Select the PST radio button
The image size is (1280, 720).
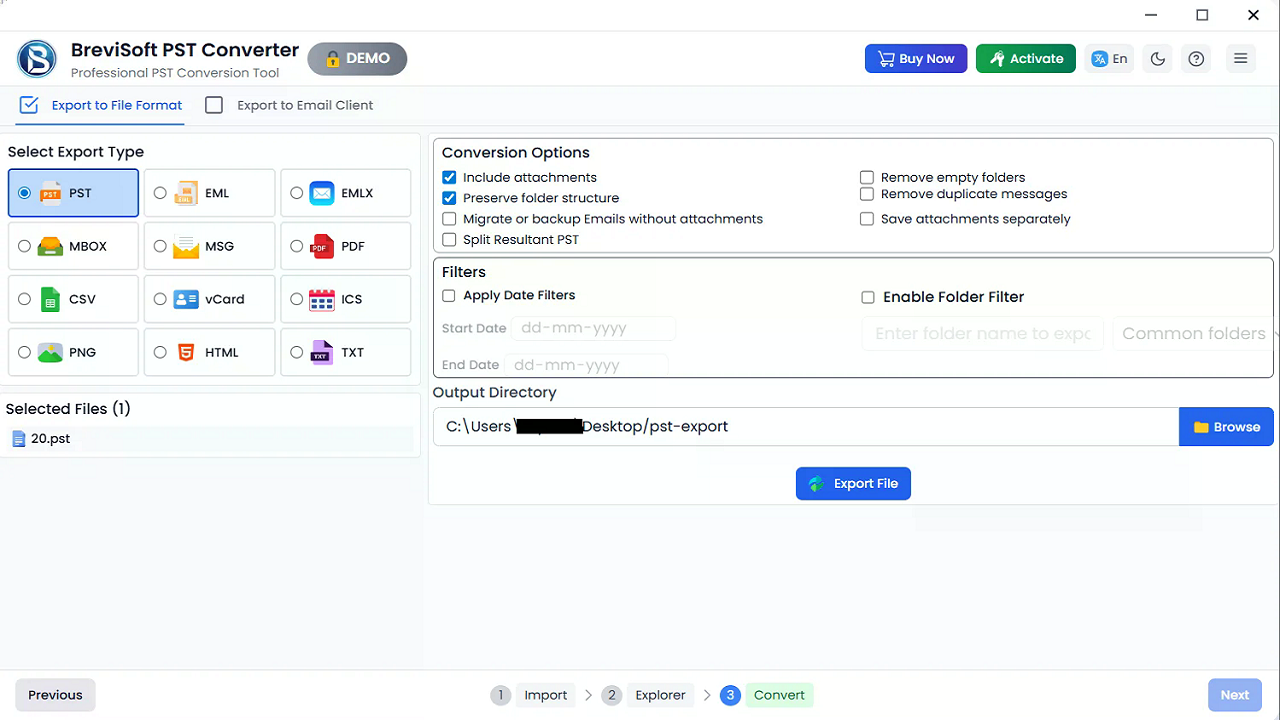click(24, 193)
